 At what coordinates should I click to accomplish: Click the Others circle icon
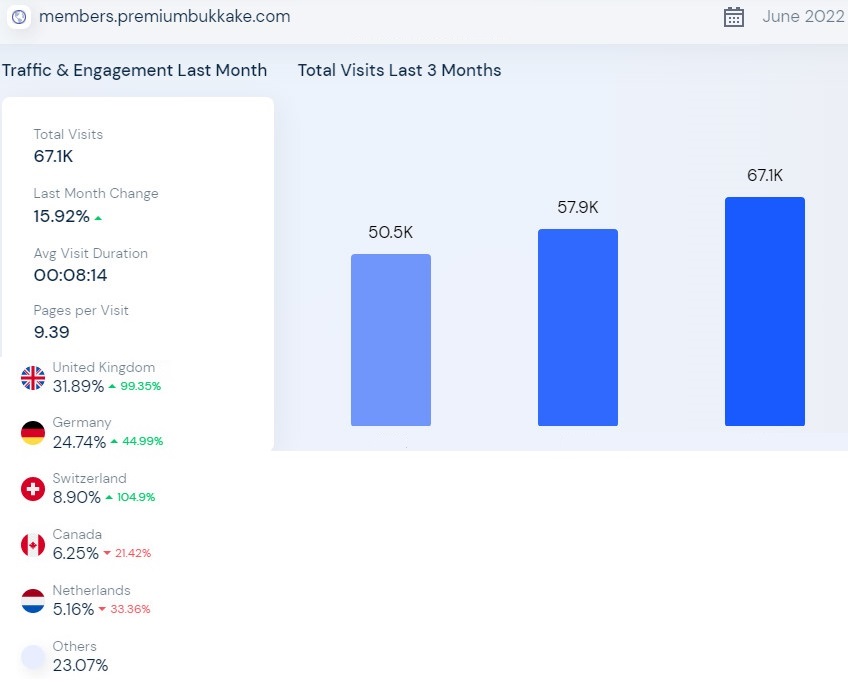point(31,657)
